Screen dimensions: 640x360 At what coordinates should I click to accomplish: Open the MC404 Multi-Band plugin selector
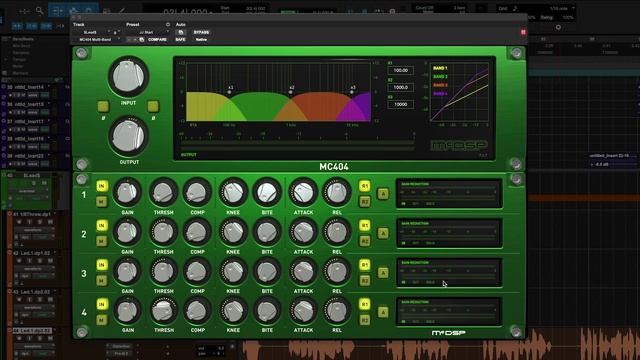(97, 40)
